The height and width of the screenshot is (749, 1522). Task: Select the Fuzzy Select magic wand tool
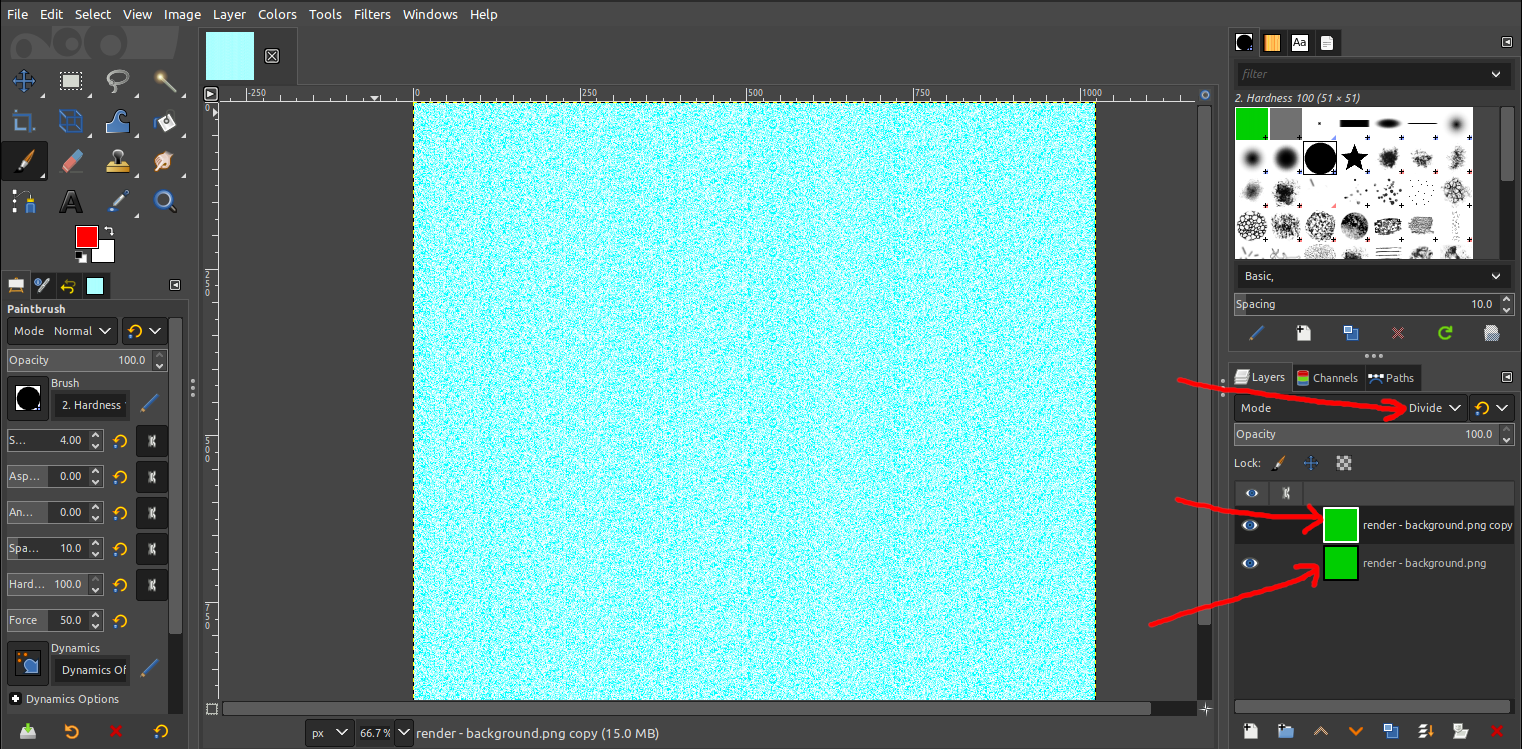click(x=165, y=81)
